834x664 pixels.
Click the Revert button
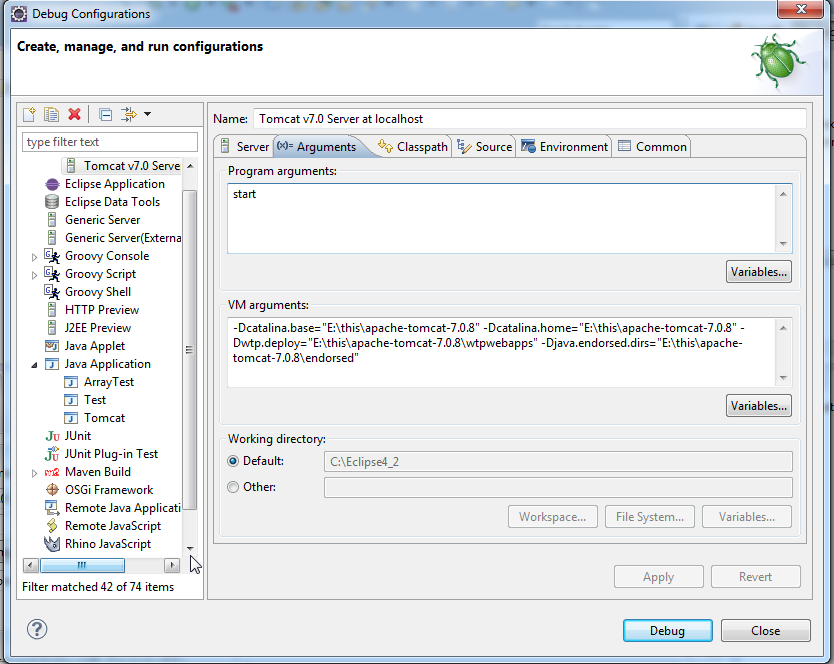coord(755,577)
